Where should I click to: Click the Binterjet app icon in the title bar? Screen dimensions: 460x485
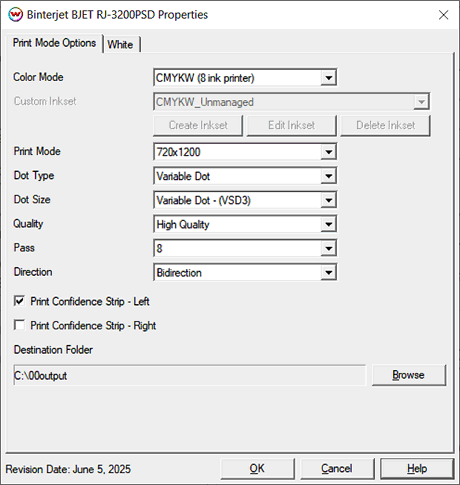[15, 15]
